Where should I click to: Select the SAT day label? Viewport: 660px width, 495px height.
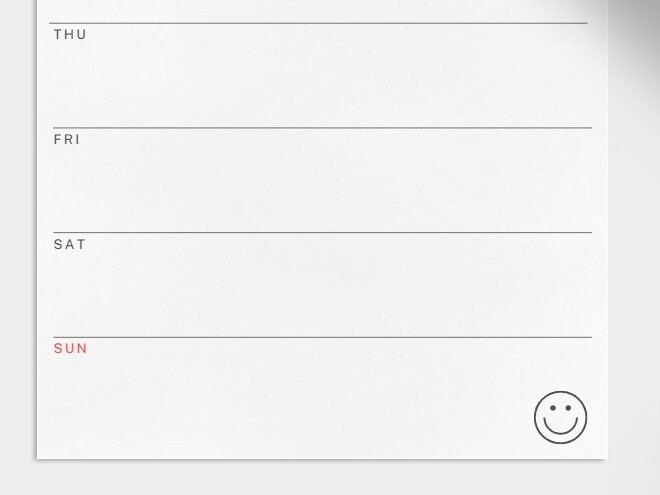tap(69, 245)
